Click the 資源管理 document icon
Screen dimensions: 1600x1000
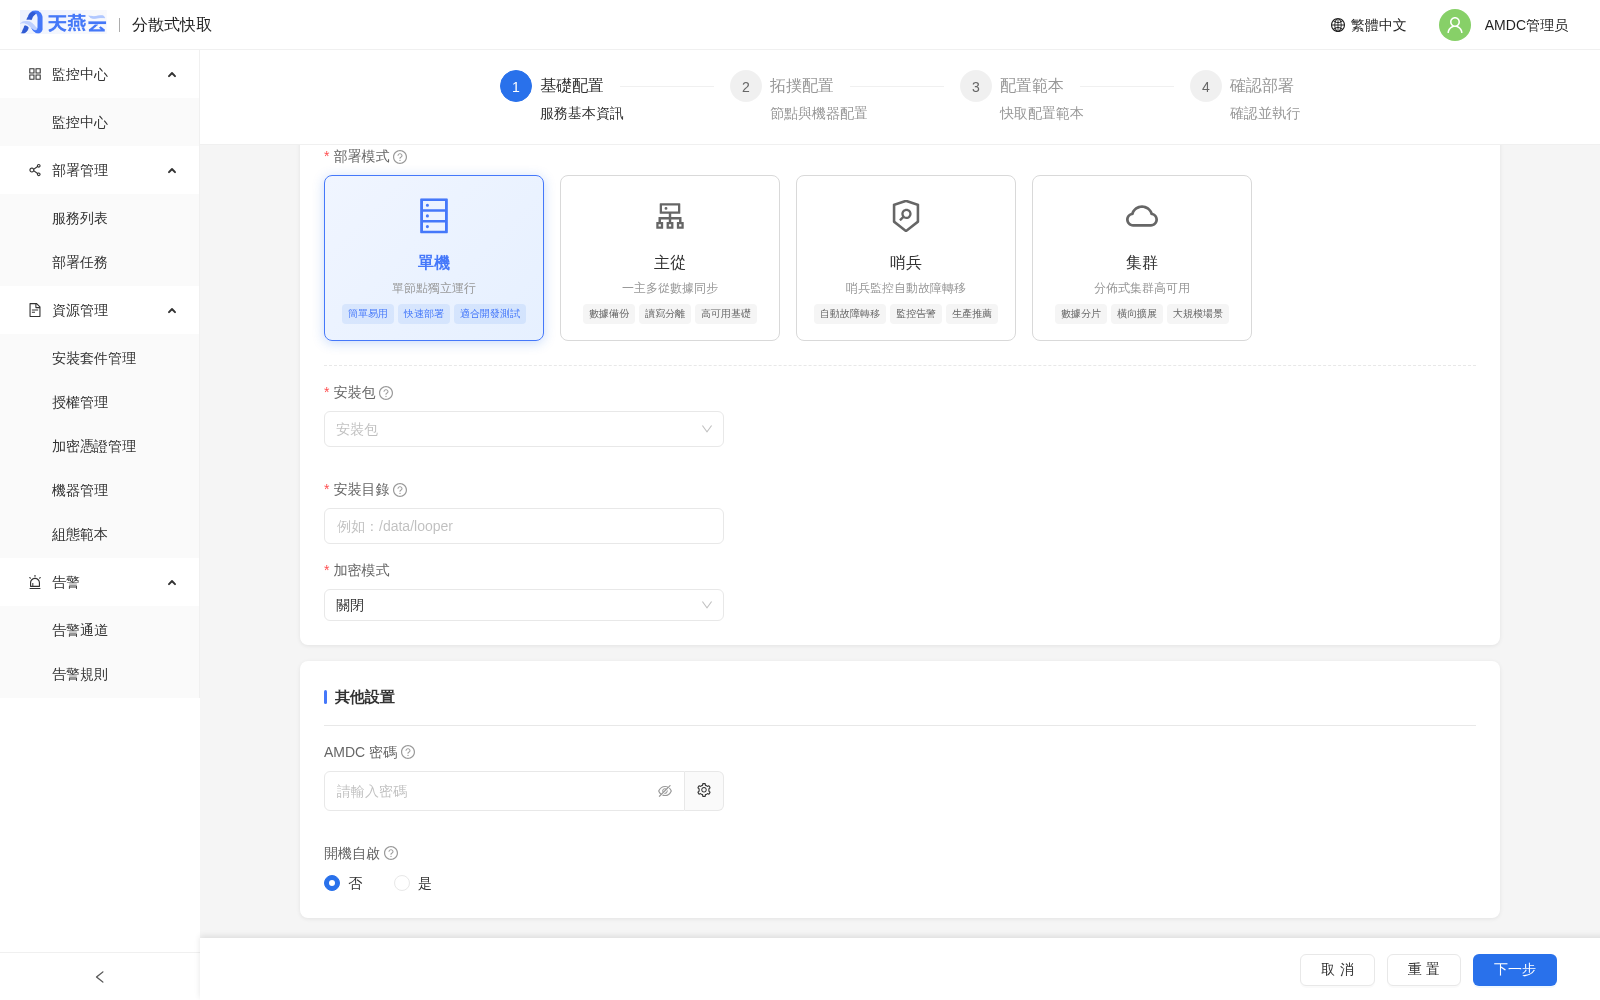click(x=35, y=310)
